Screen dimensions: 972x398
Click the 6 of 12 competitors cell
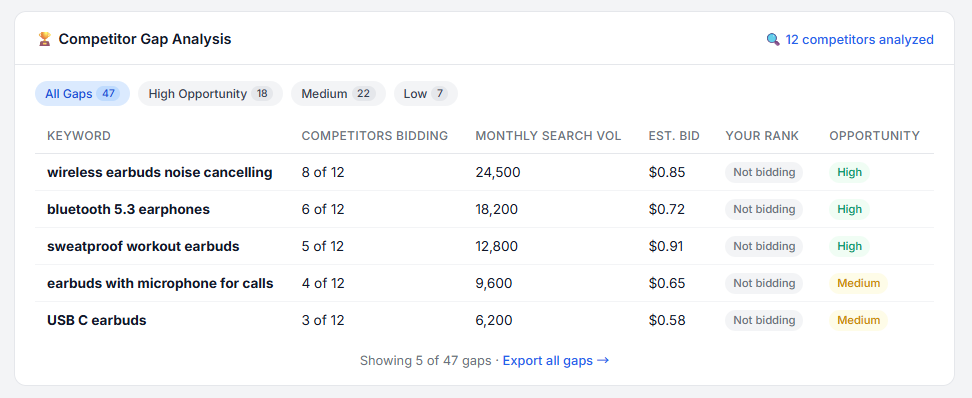[322, 210]
